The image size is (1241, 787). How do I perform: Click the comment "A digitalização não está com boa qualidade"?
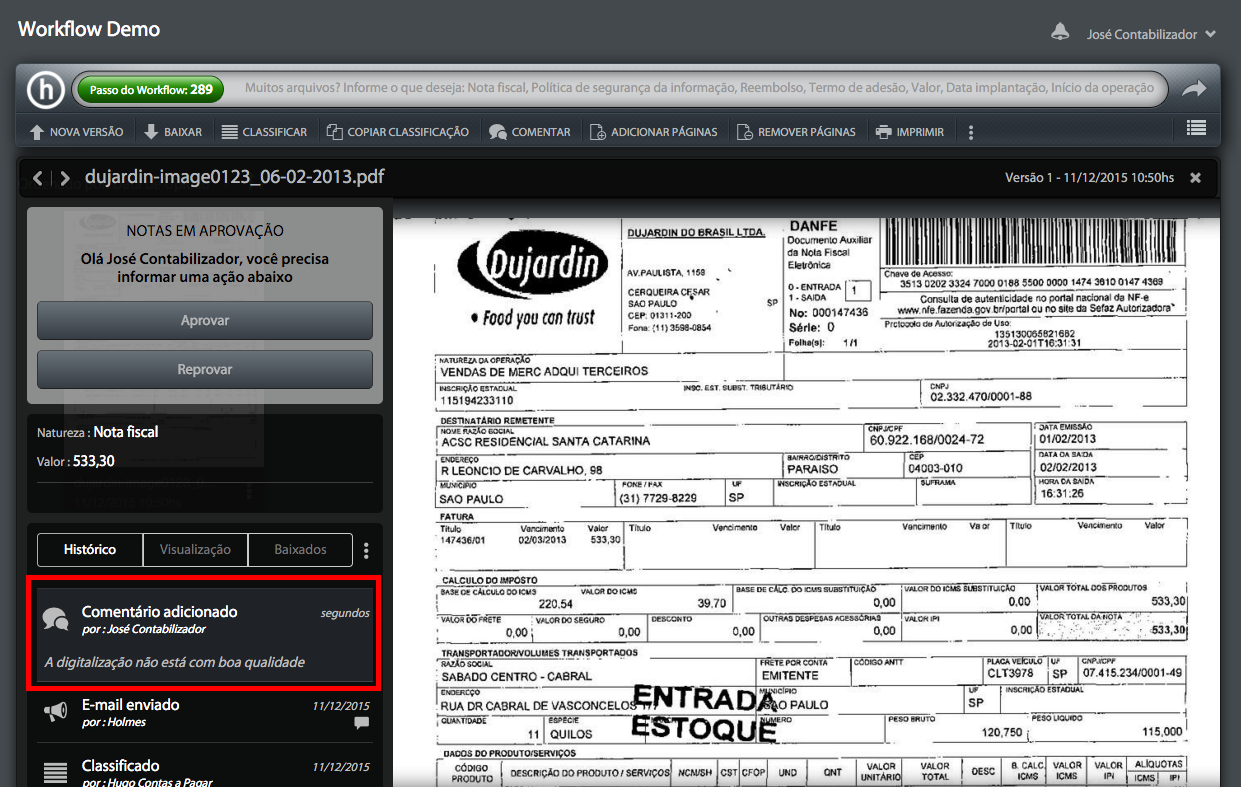tap(175, 661)
